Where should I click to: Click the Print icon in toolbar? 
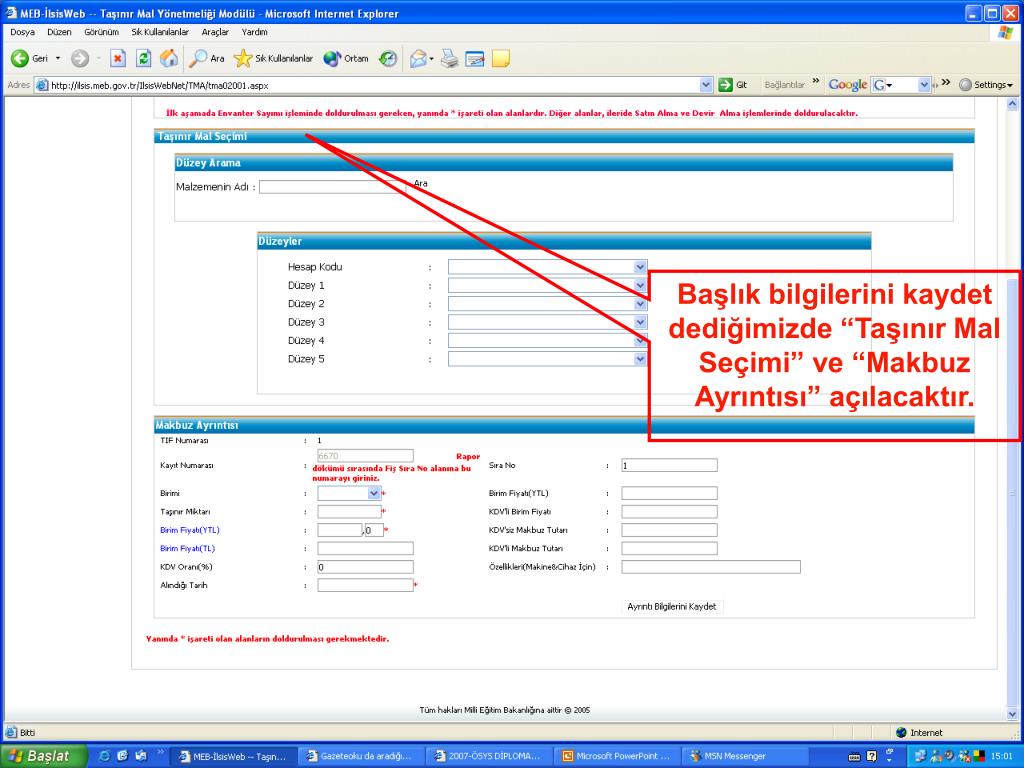(449, 58)
